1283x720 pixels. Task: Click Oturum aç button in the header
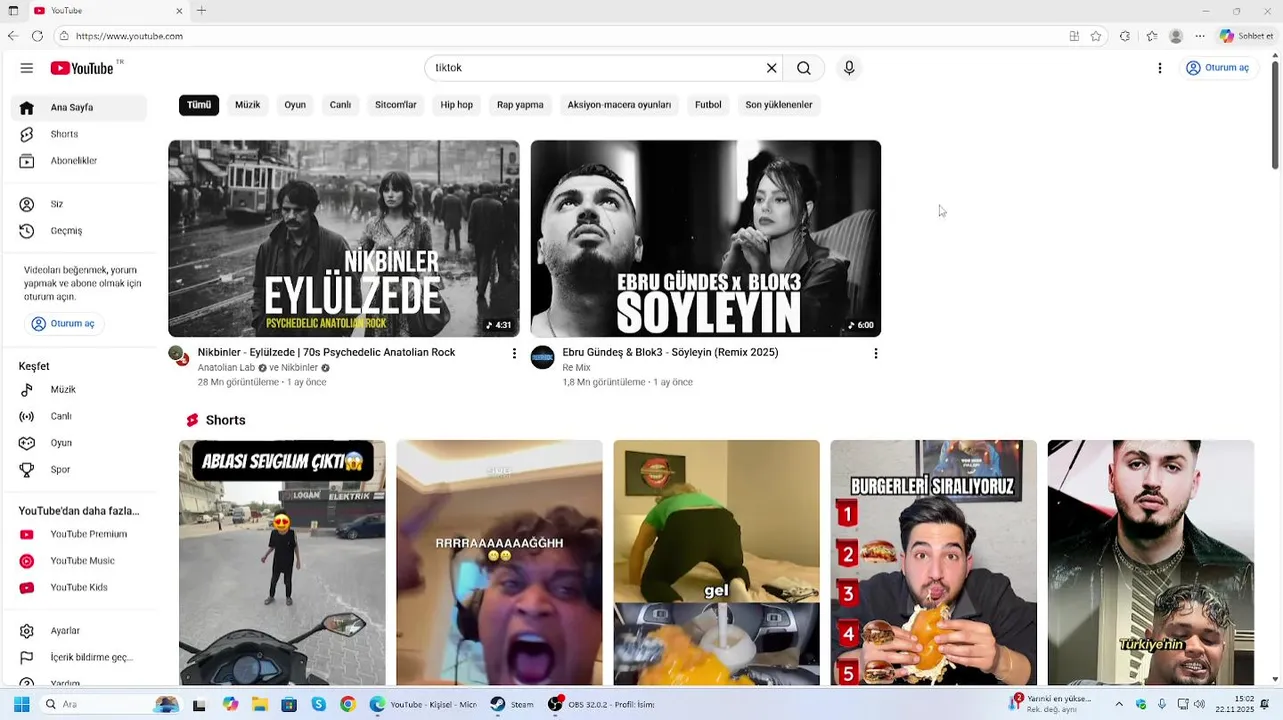[x=1217, y=68]
